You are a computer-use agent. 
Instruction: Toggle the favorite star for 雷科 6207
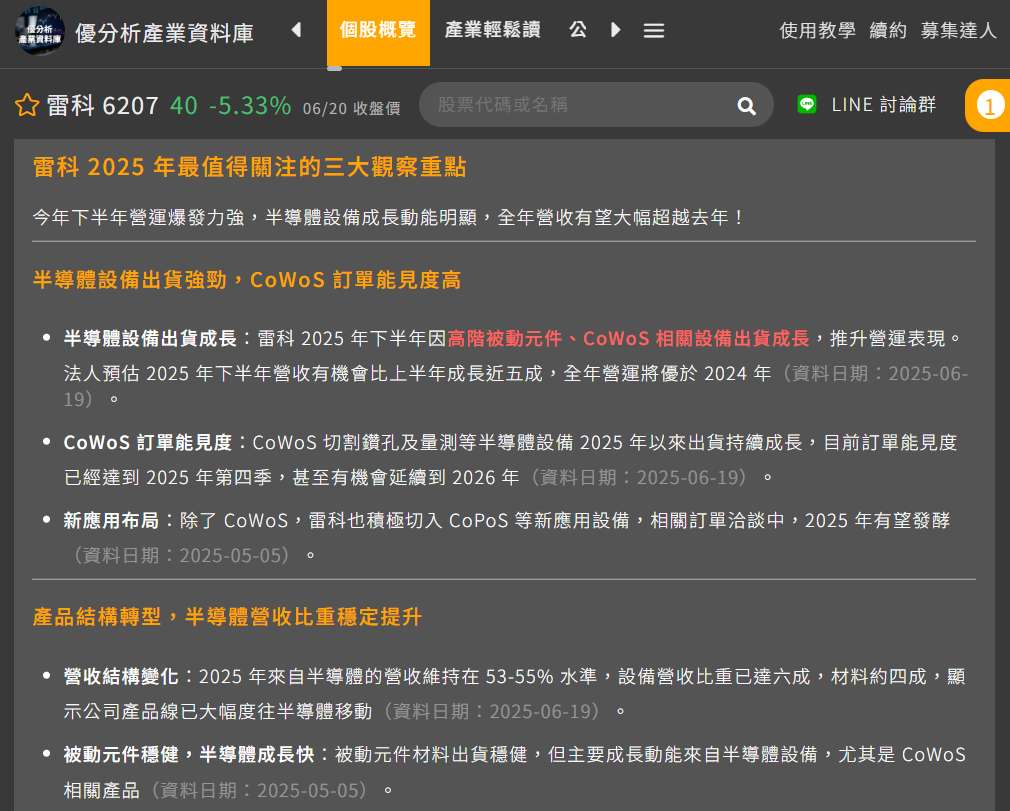coord(27,105)
